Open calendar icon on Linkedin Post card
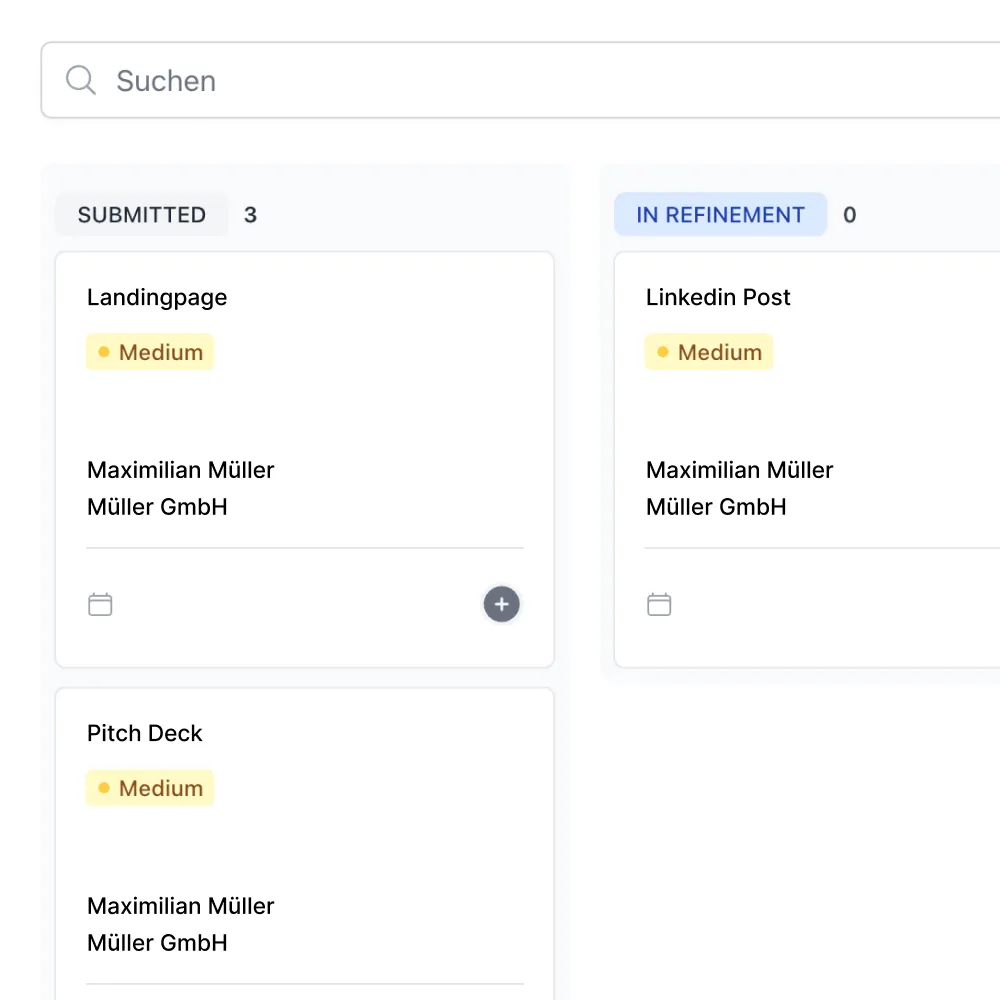This screenshot has width=1000, height=1000. 659,604
